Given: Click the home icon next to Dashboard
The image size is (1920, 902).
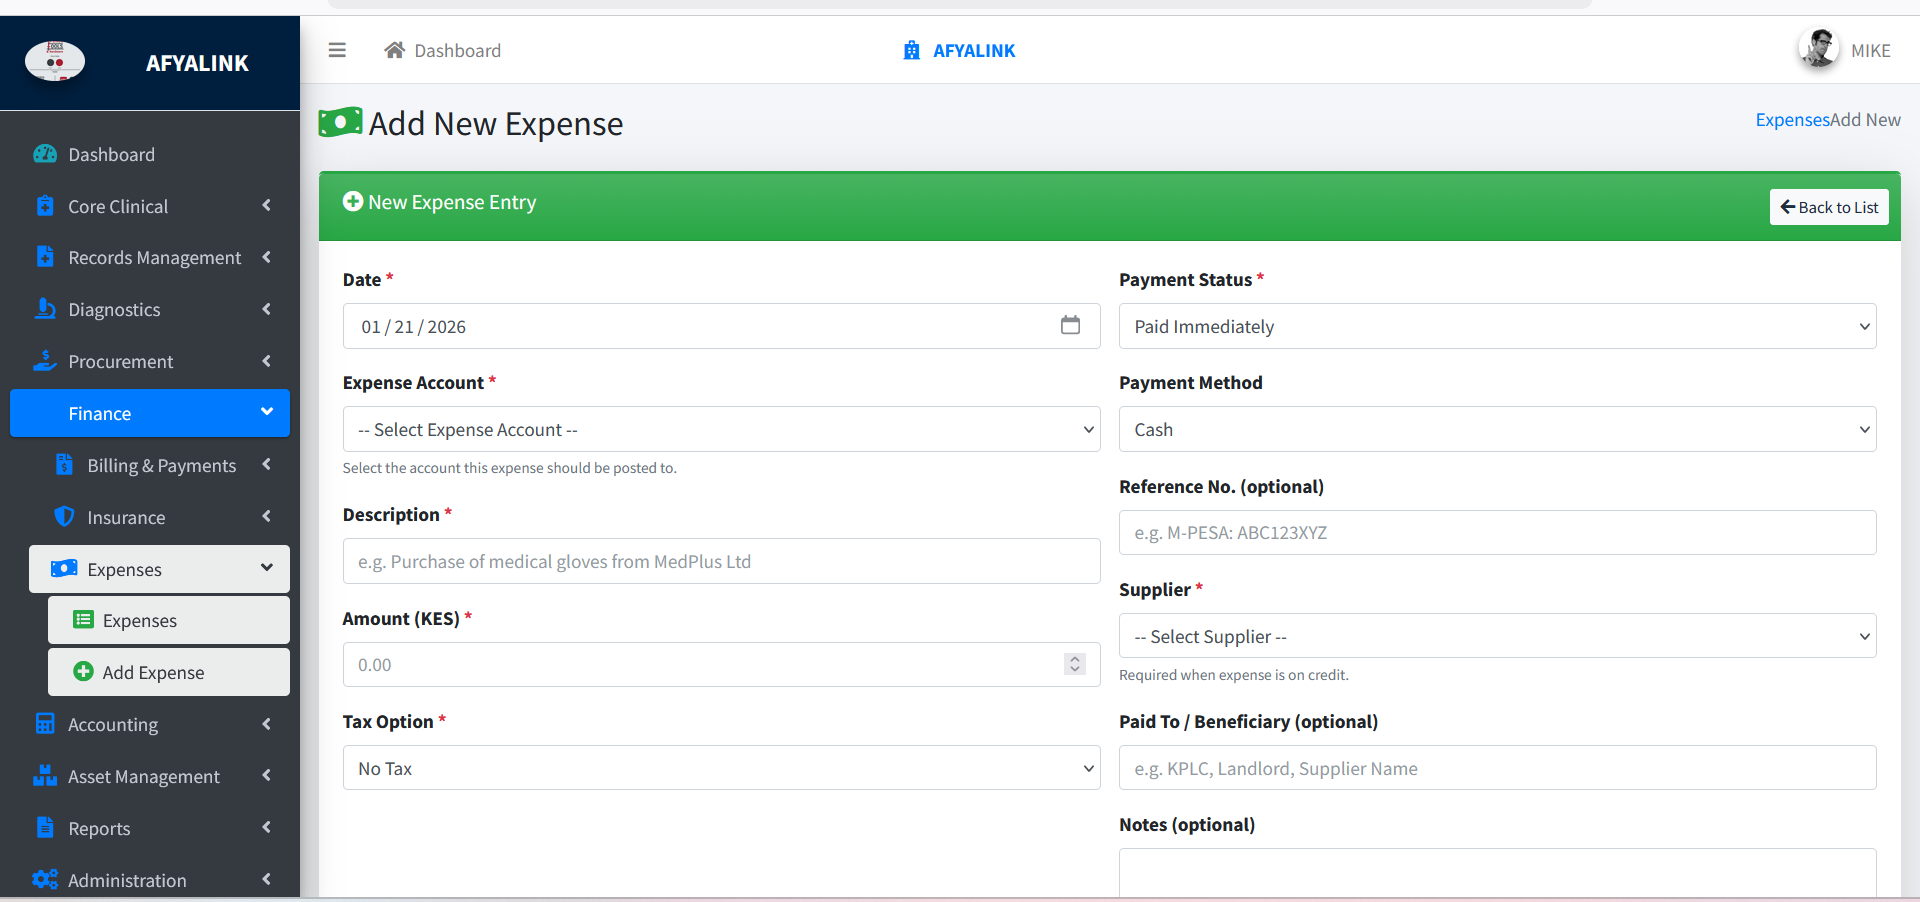Looking at the screenshot, I should click(395, 50).
